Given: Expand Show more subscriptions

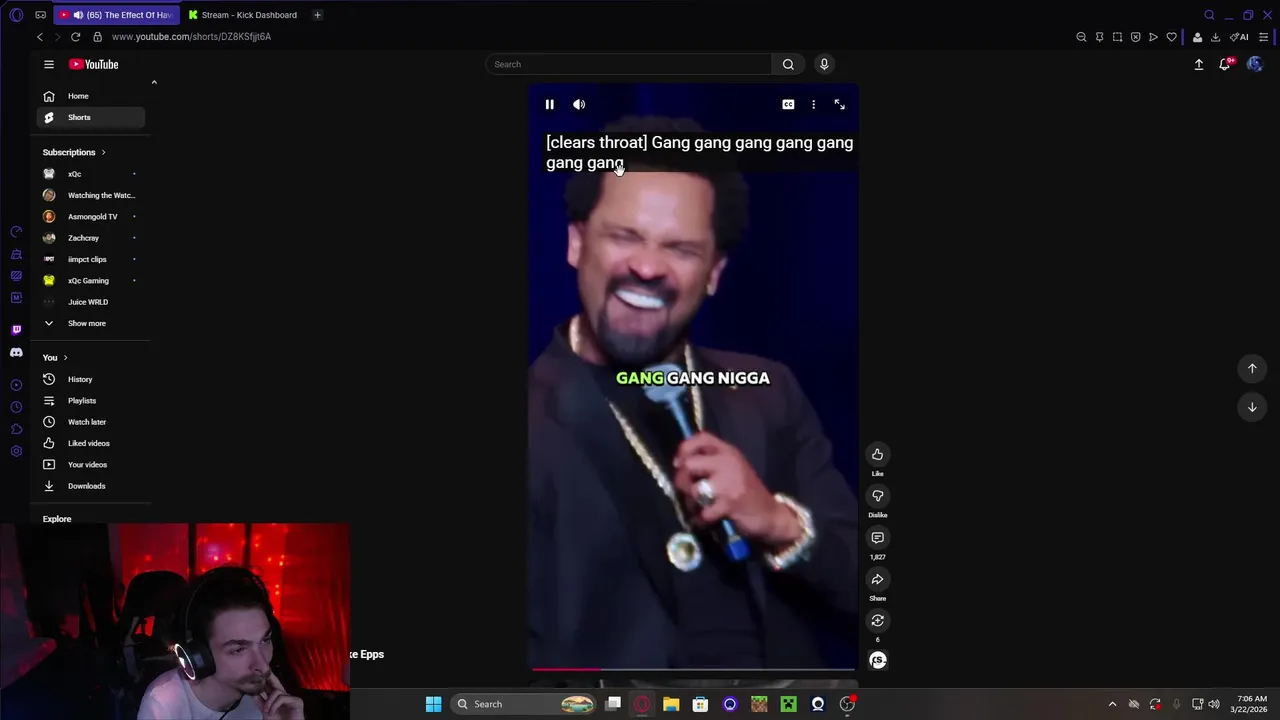Looking at the screenshot, I should [x=91, y=323].
